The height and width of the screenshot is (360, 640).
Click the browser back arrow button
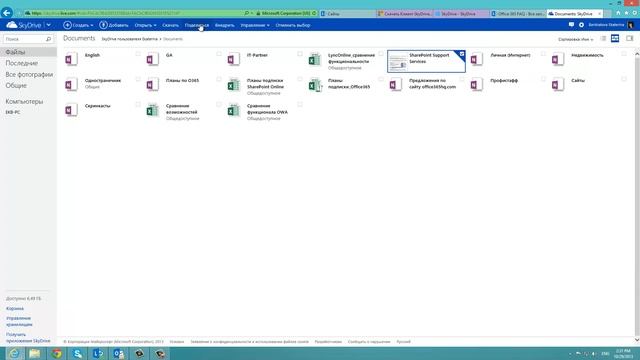coord(7,13)
